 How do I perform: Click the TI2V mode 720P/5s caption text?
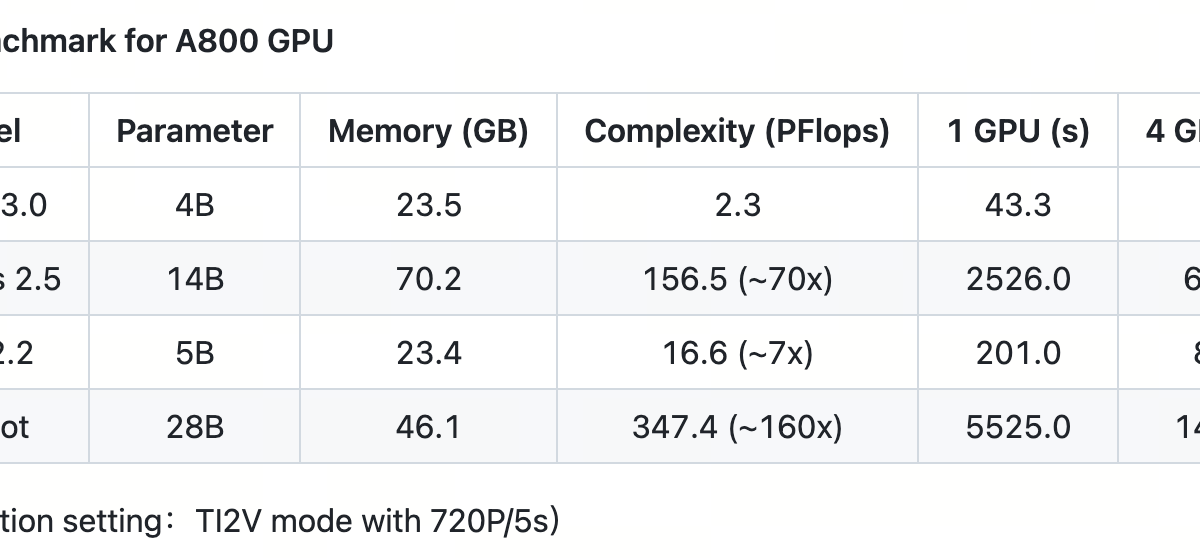click(x=280, y=521)
